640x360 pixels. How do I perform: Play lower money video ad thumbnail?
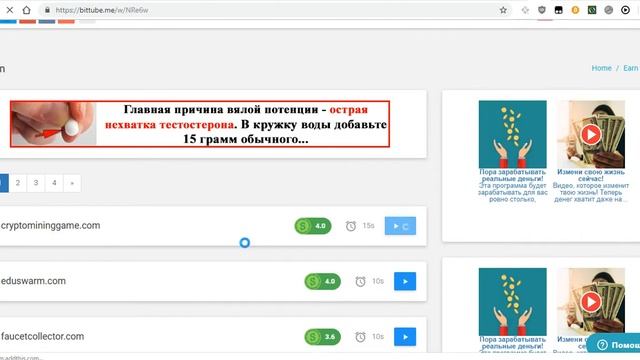591,302
